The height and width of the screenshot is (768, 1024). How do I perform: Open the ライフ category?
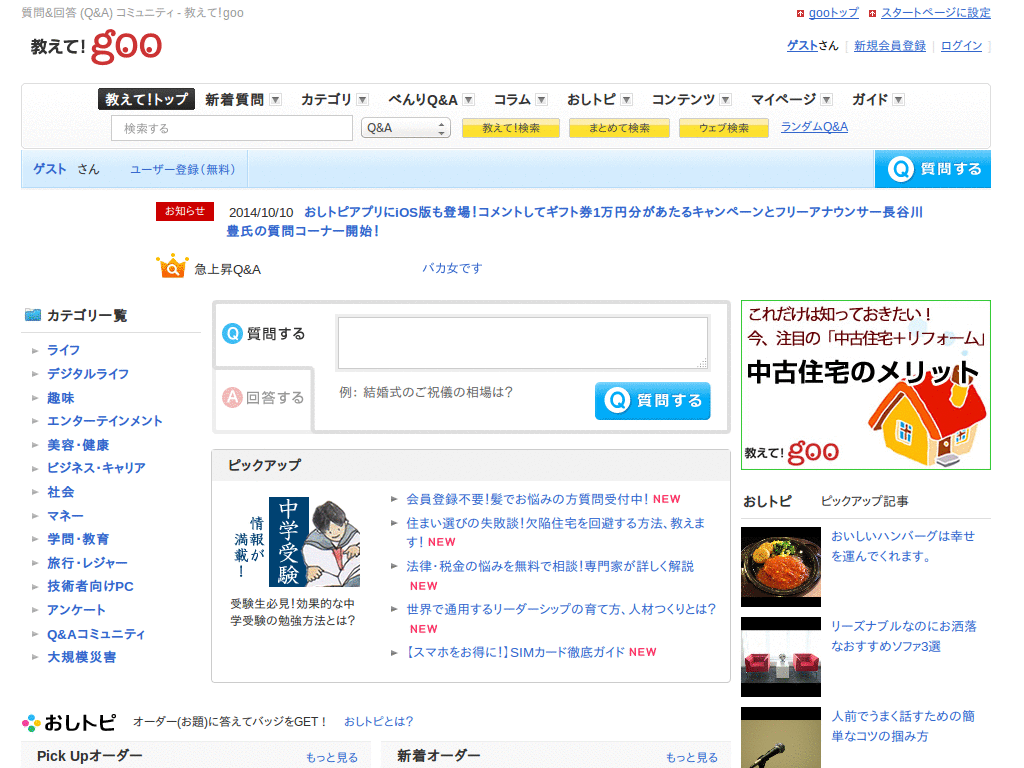[63, 350]
